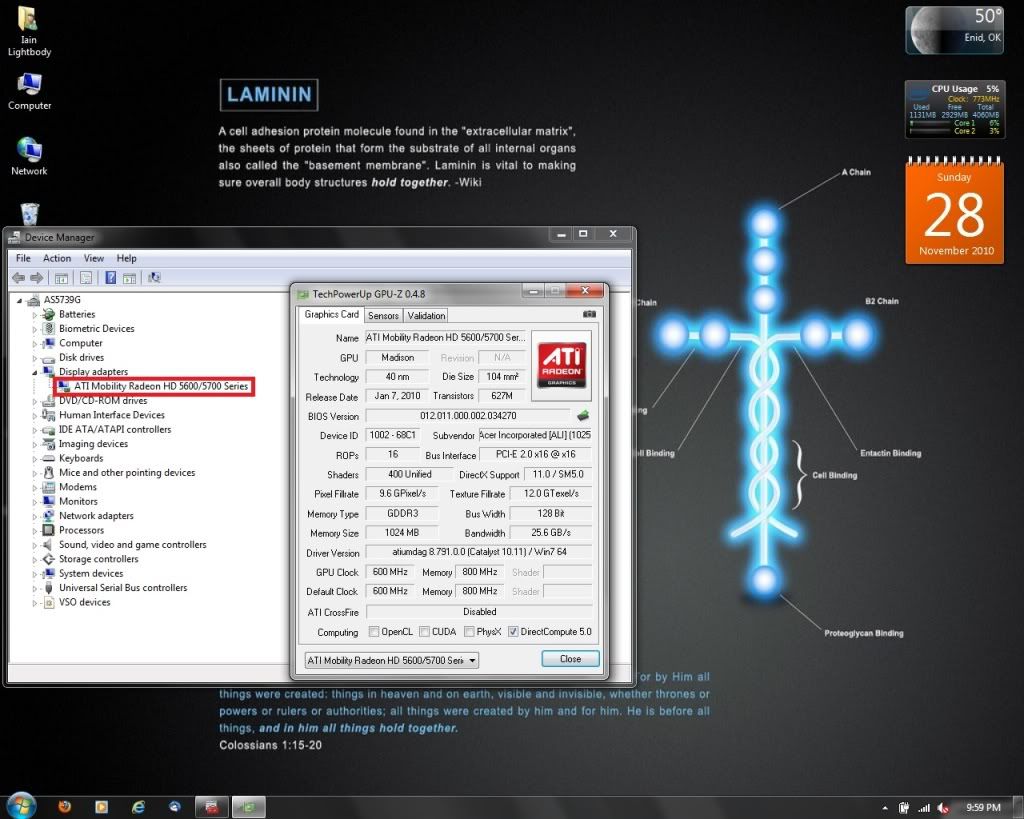Click the Scan for hardware changes icon
This screenshot has height=819, width=1024.
[x=154, y=278]
